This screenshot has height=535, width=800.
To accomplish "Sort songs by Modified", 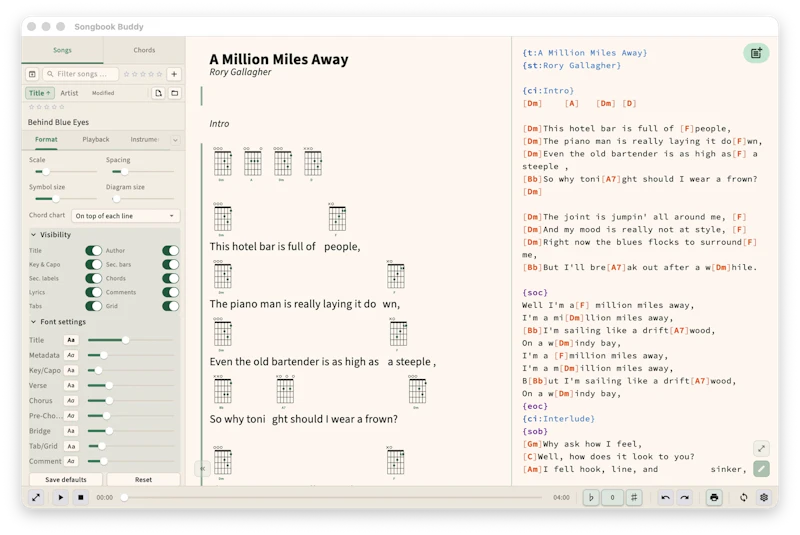I will coord(103,93).
